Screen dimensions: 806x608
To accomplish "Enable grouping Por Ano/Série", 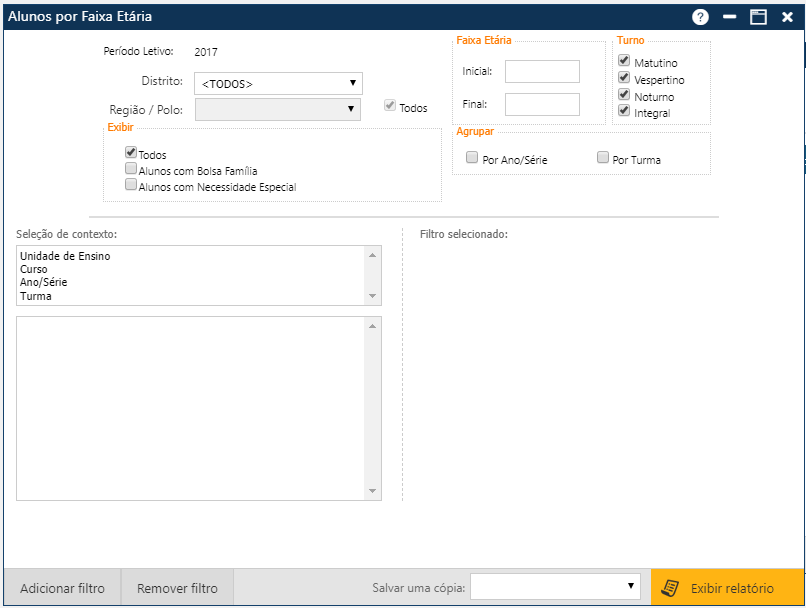I will 472,158.
